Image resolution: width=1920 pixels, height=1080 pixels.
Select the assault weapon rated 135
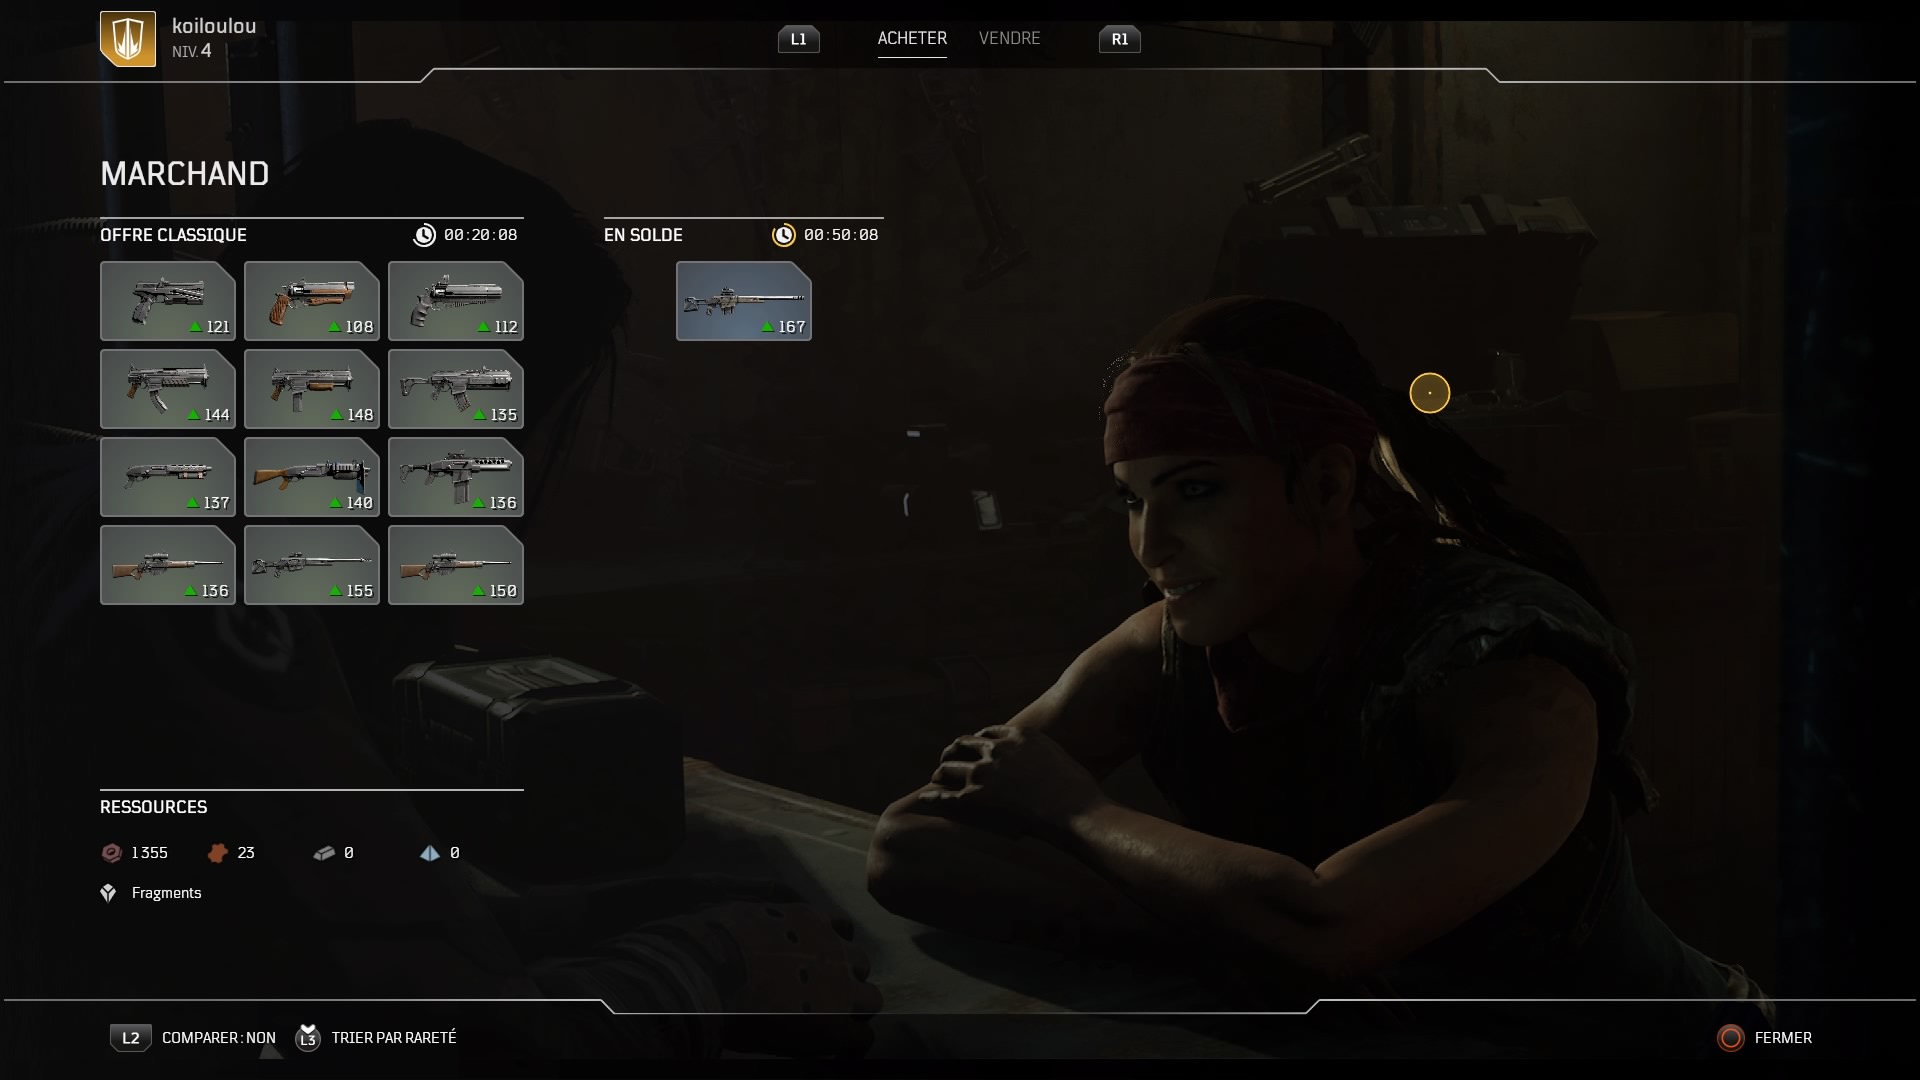click(x=456, y=389)
